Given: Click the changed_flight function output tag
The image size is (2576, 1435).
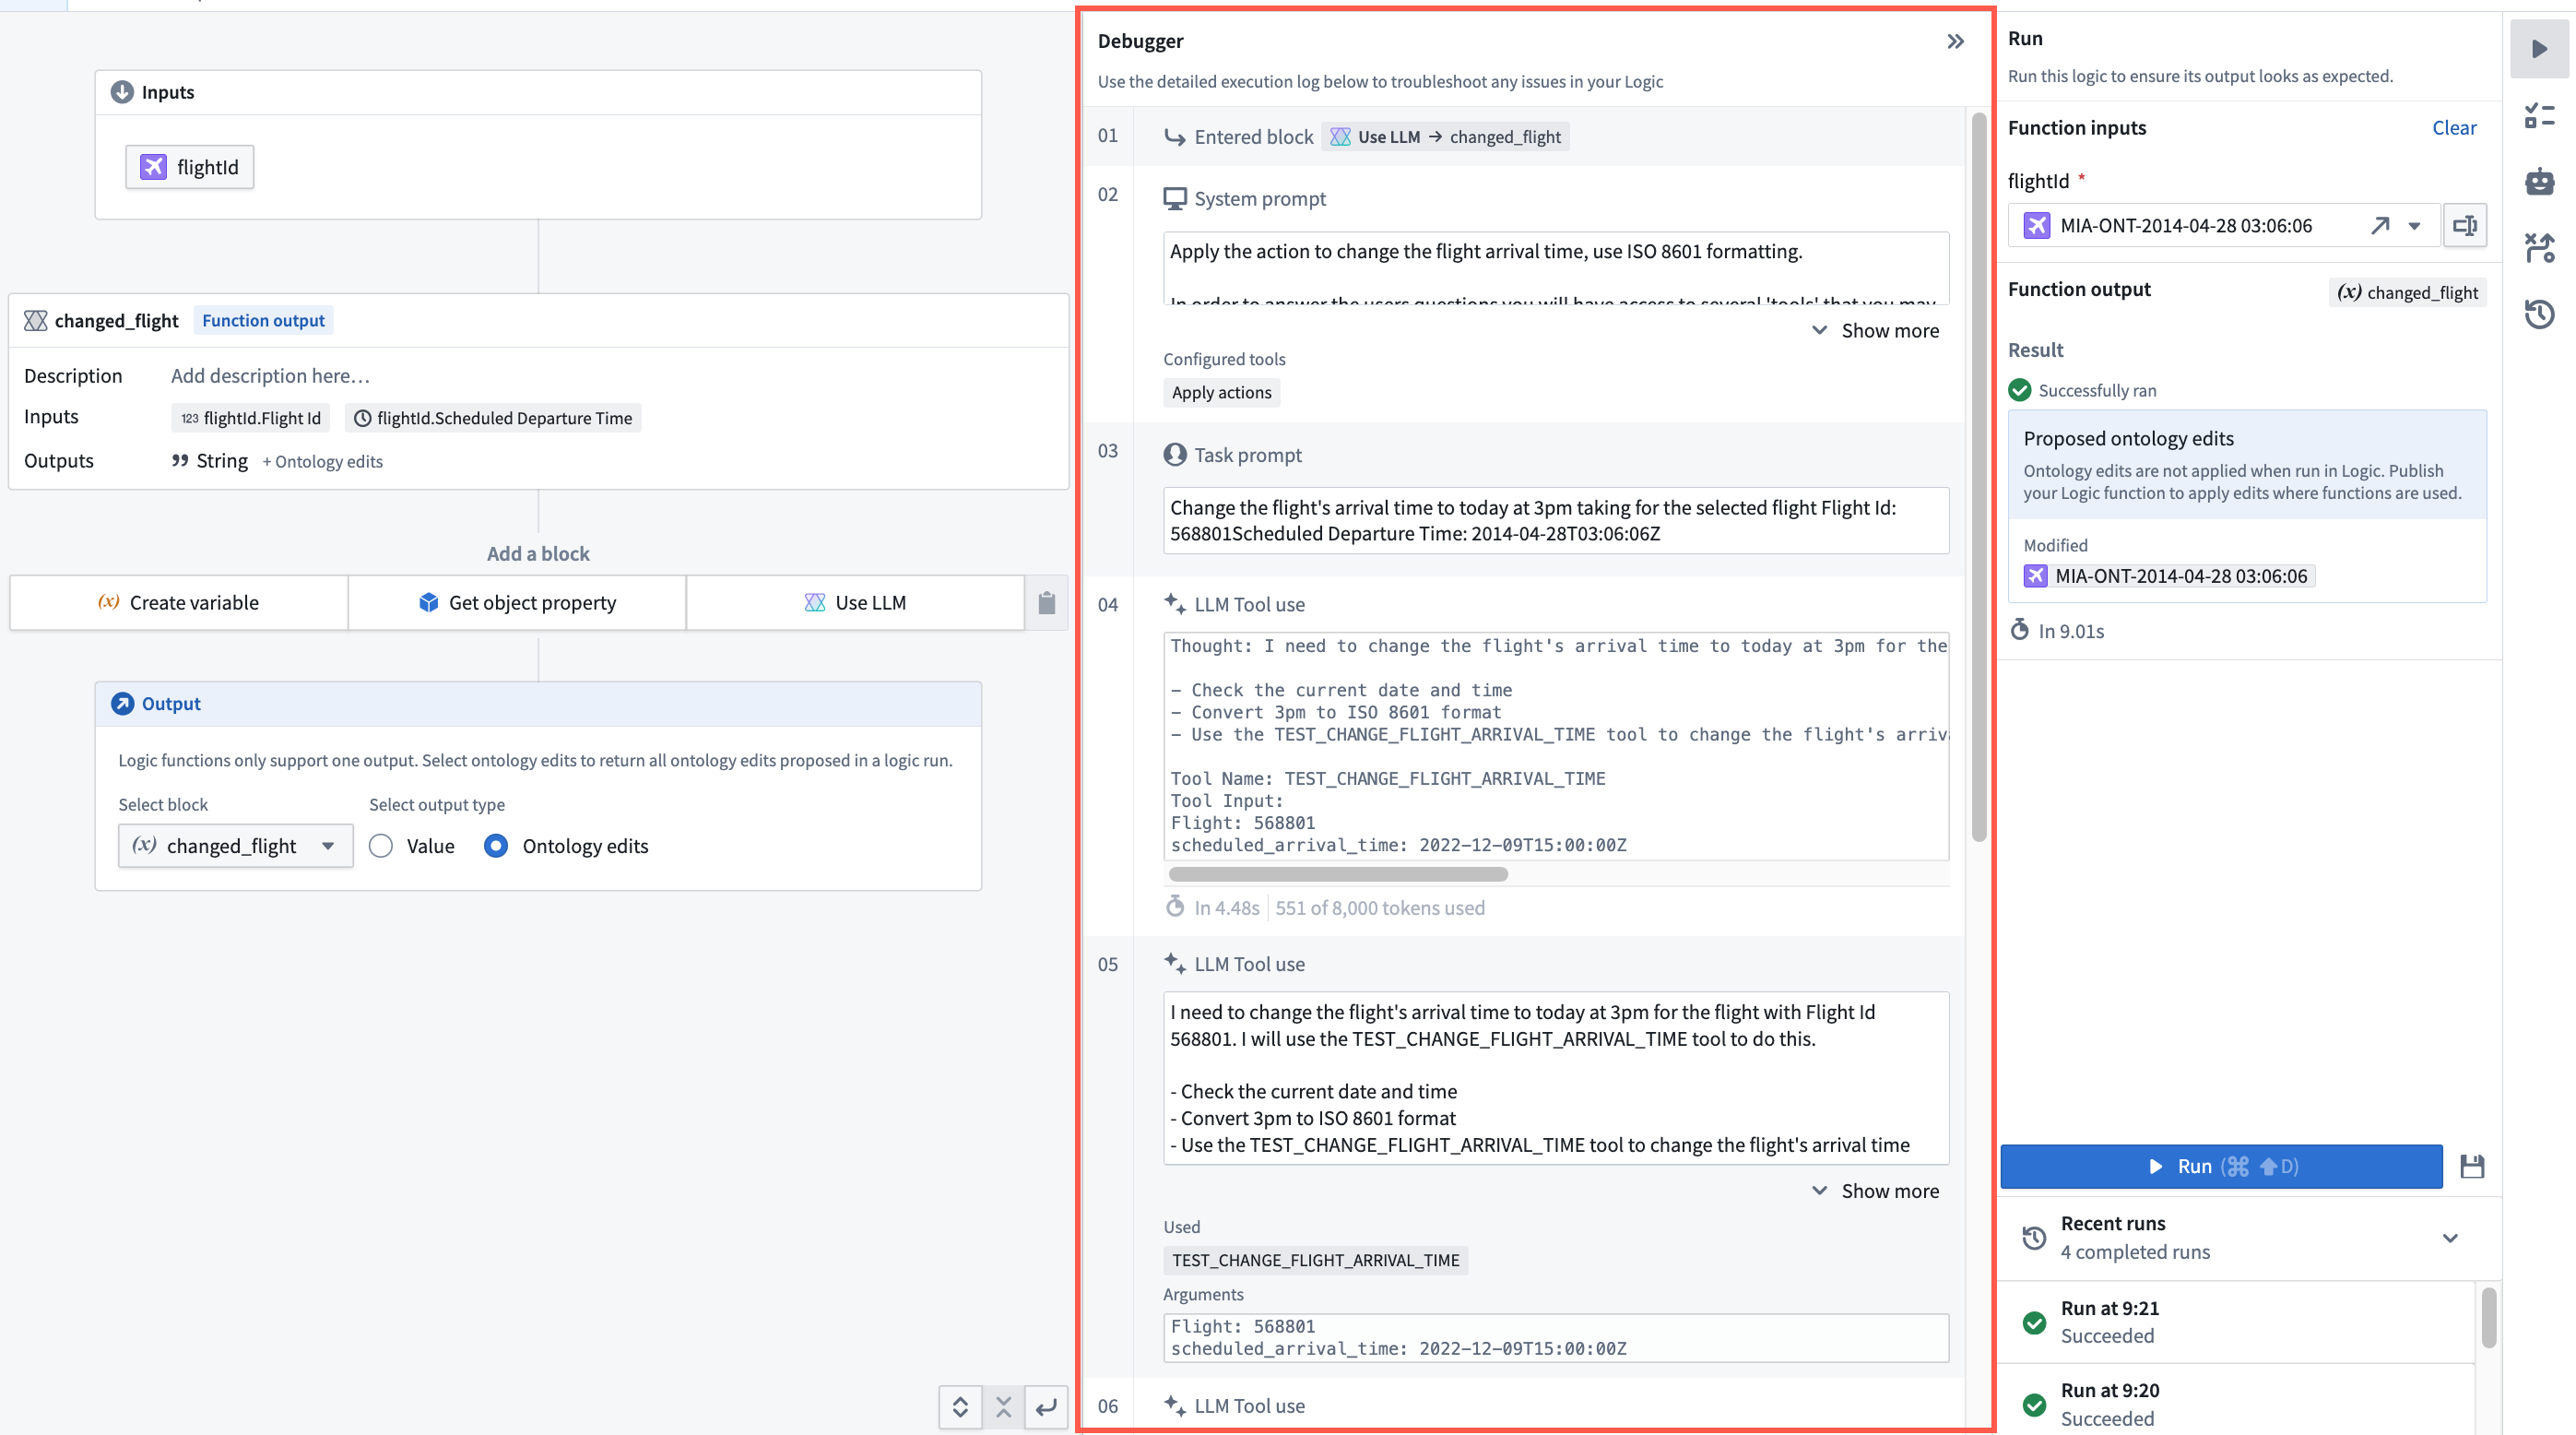Looking at the screenshot, I should (2407, 292).
